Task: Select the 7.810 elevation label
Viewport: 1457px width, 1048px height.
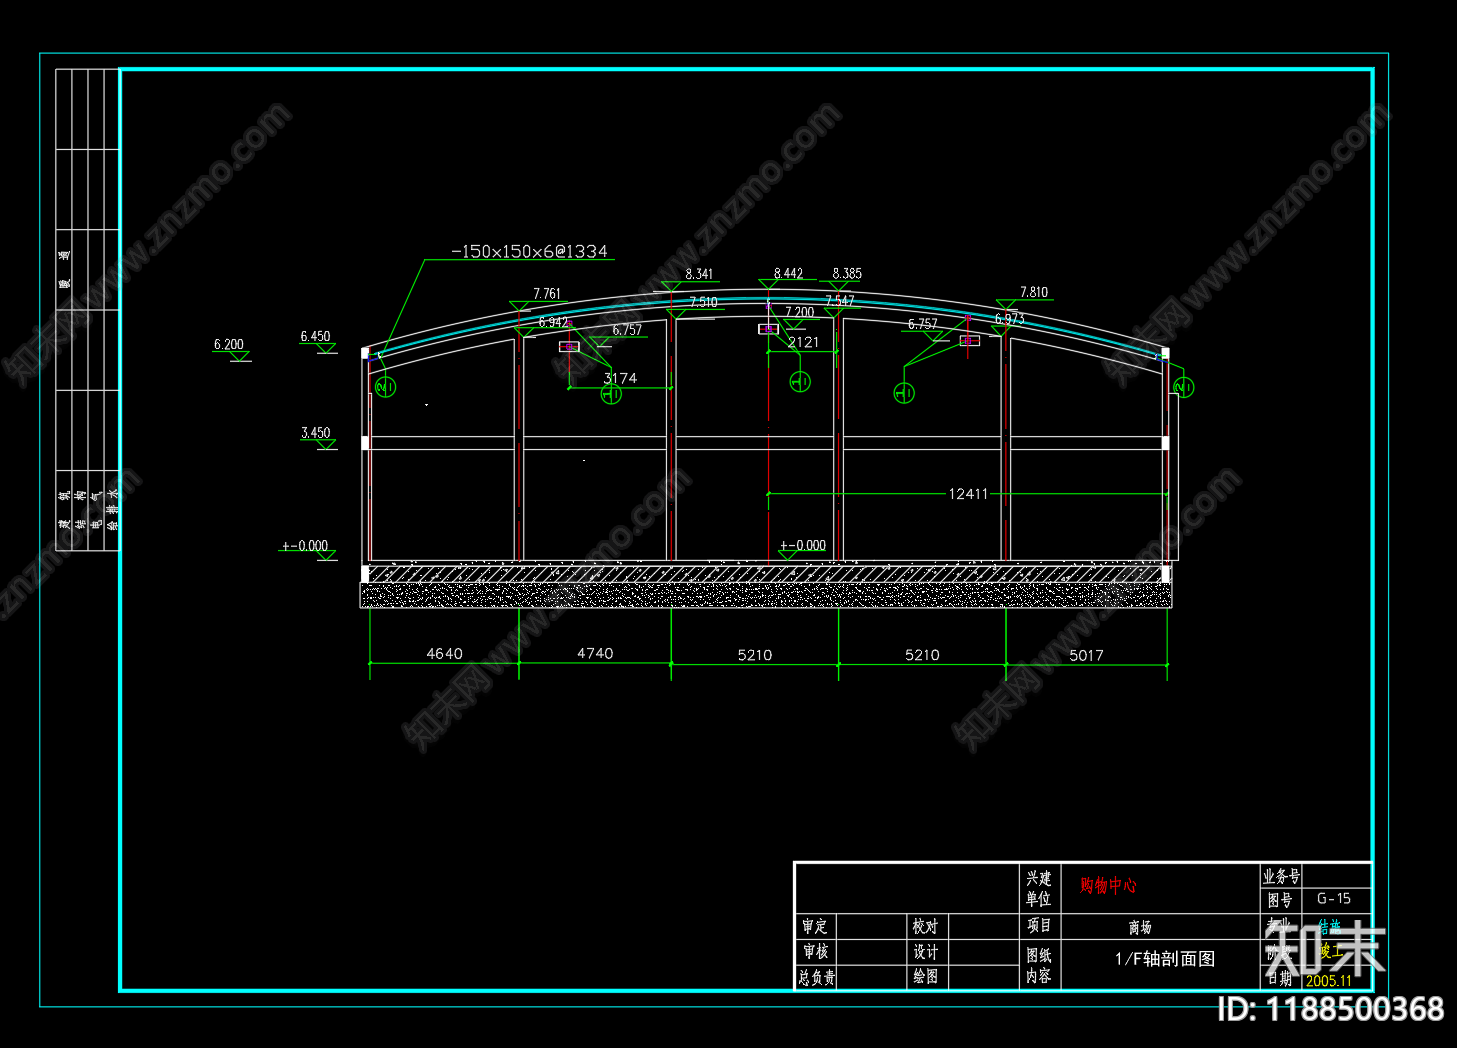Action: [x=1034, y=292]
